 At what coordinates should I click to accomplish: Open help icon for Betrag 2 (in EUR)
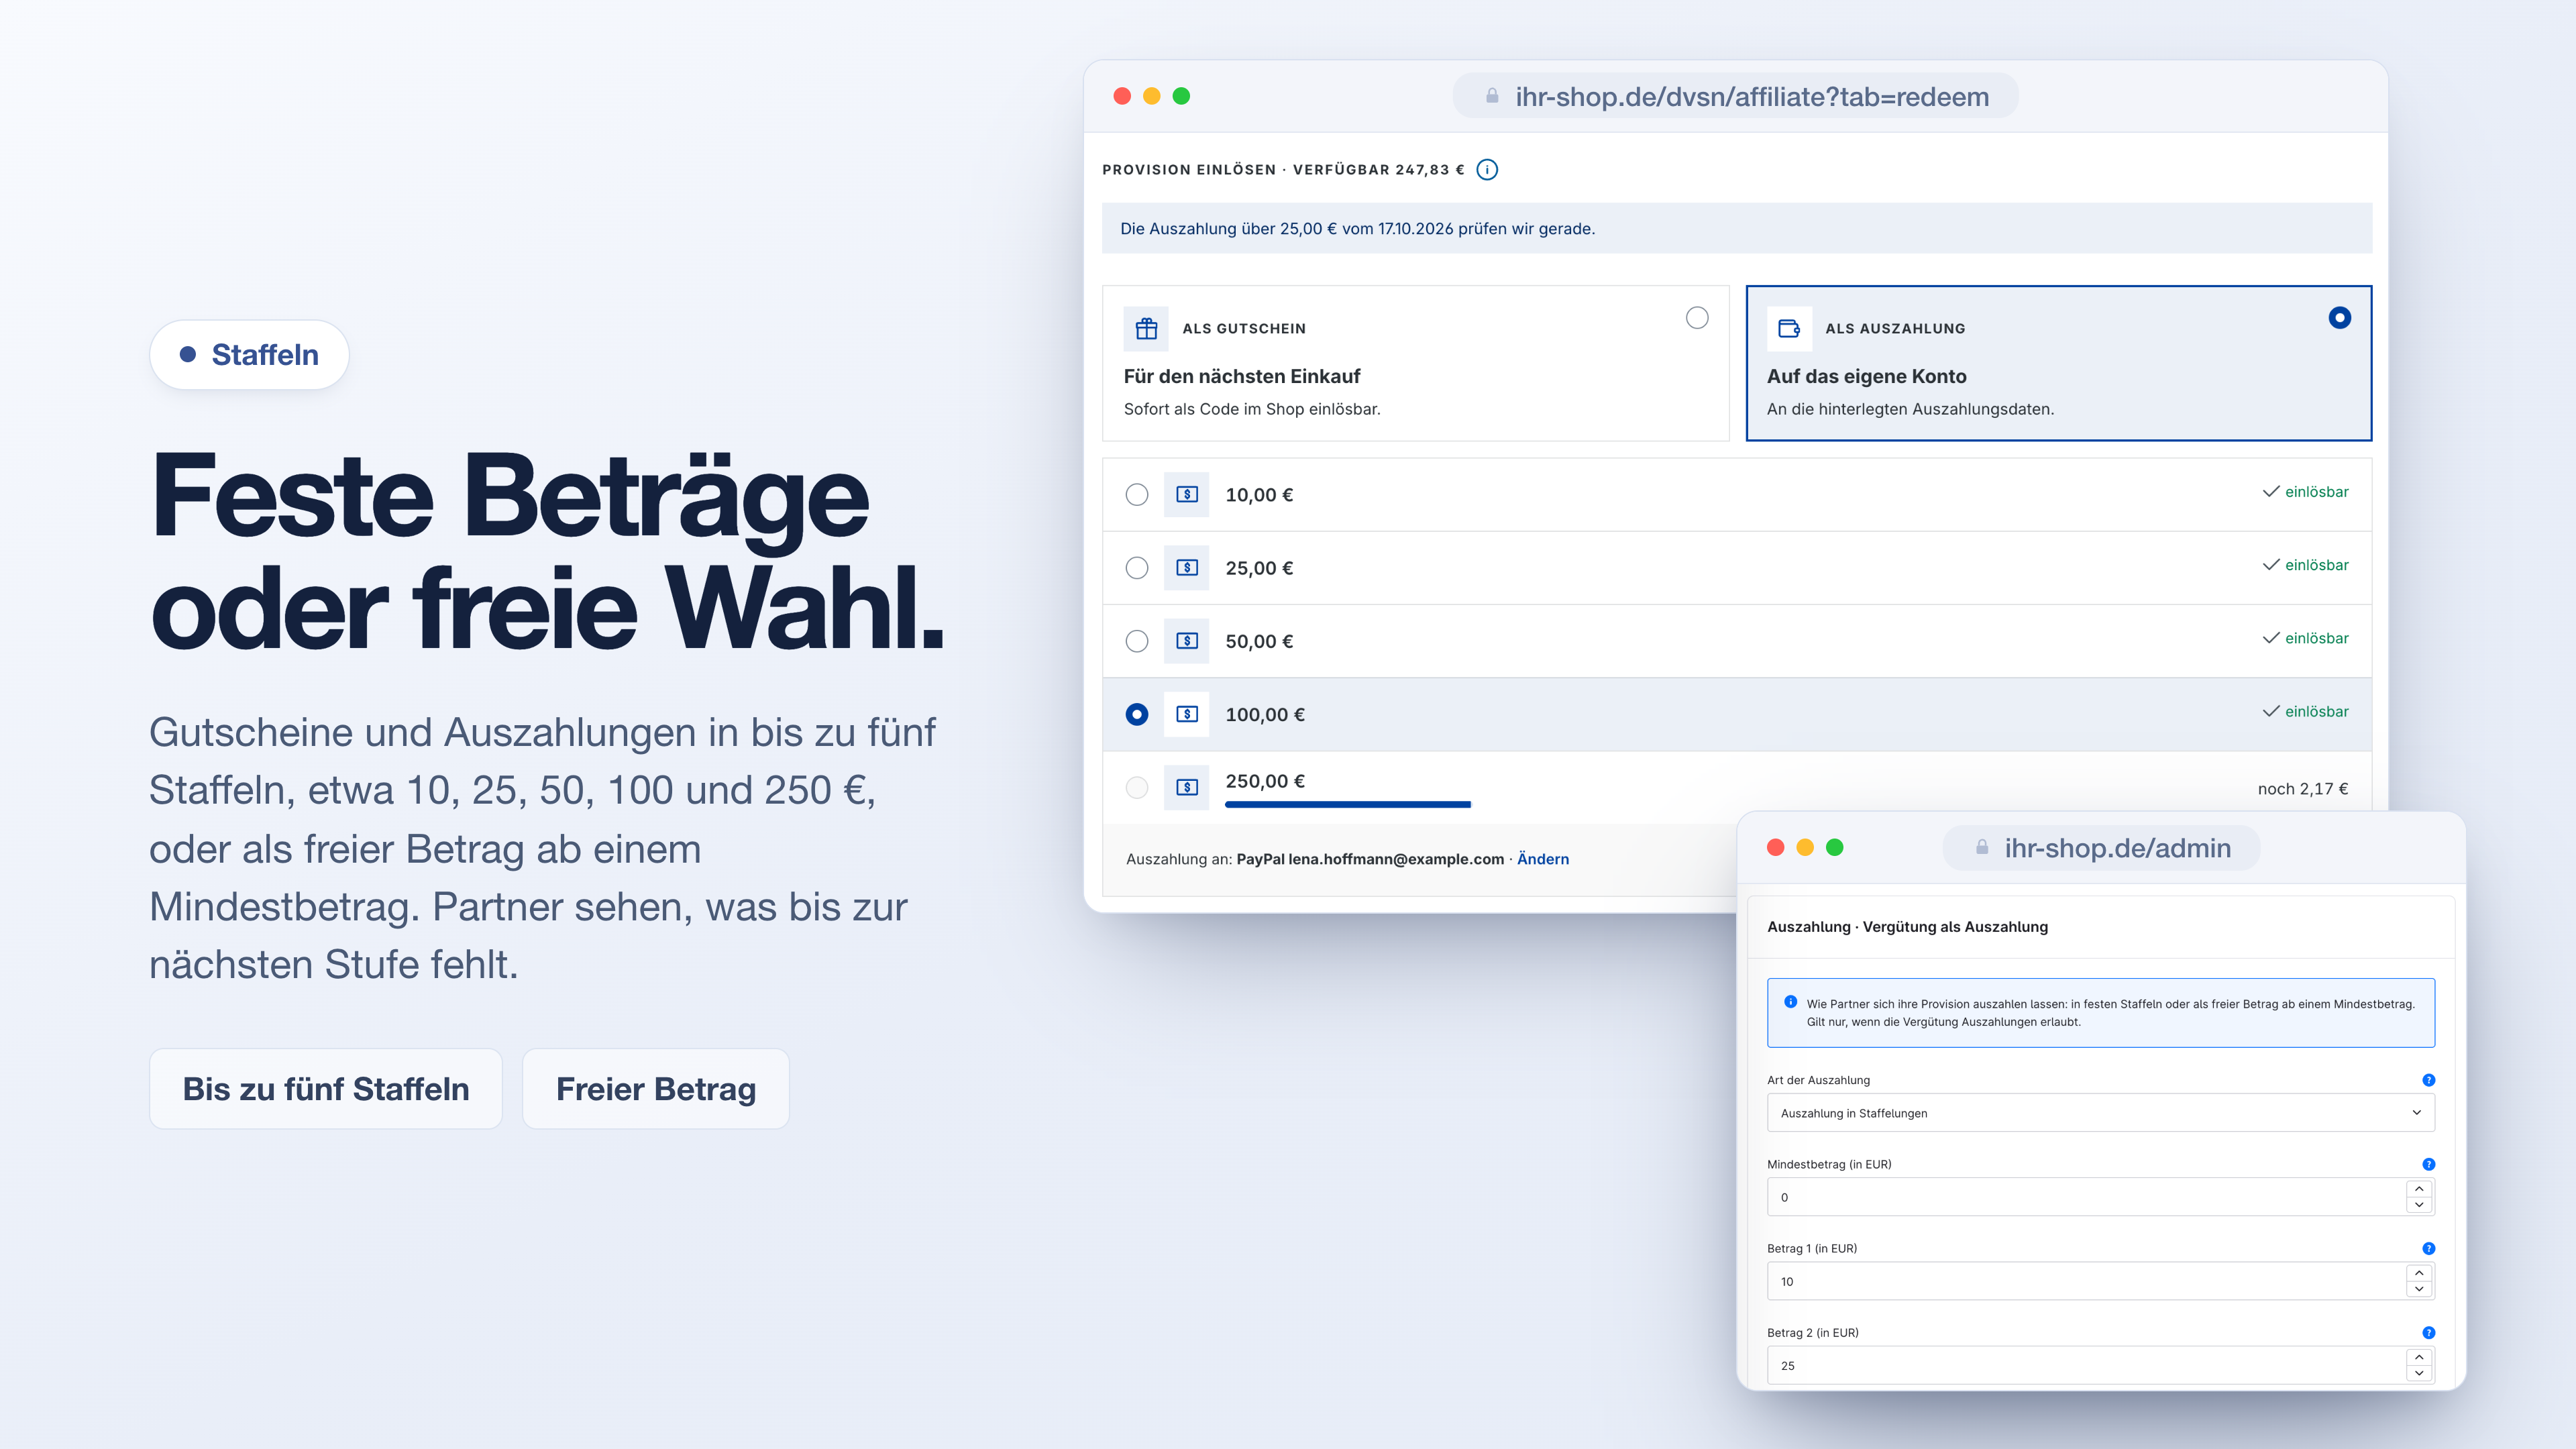(2429, 1332)
